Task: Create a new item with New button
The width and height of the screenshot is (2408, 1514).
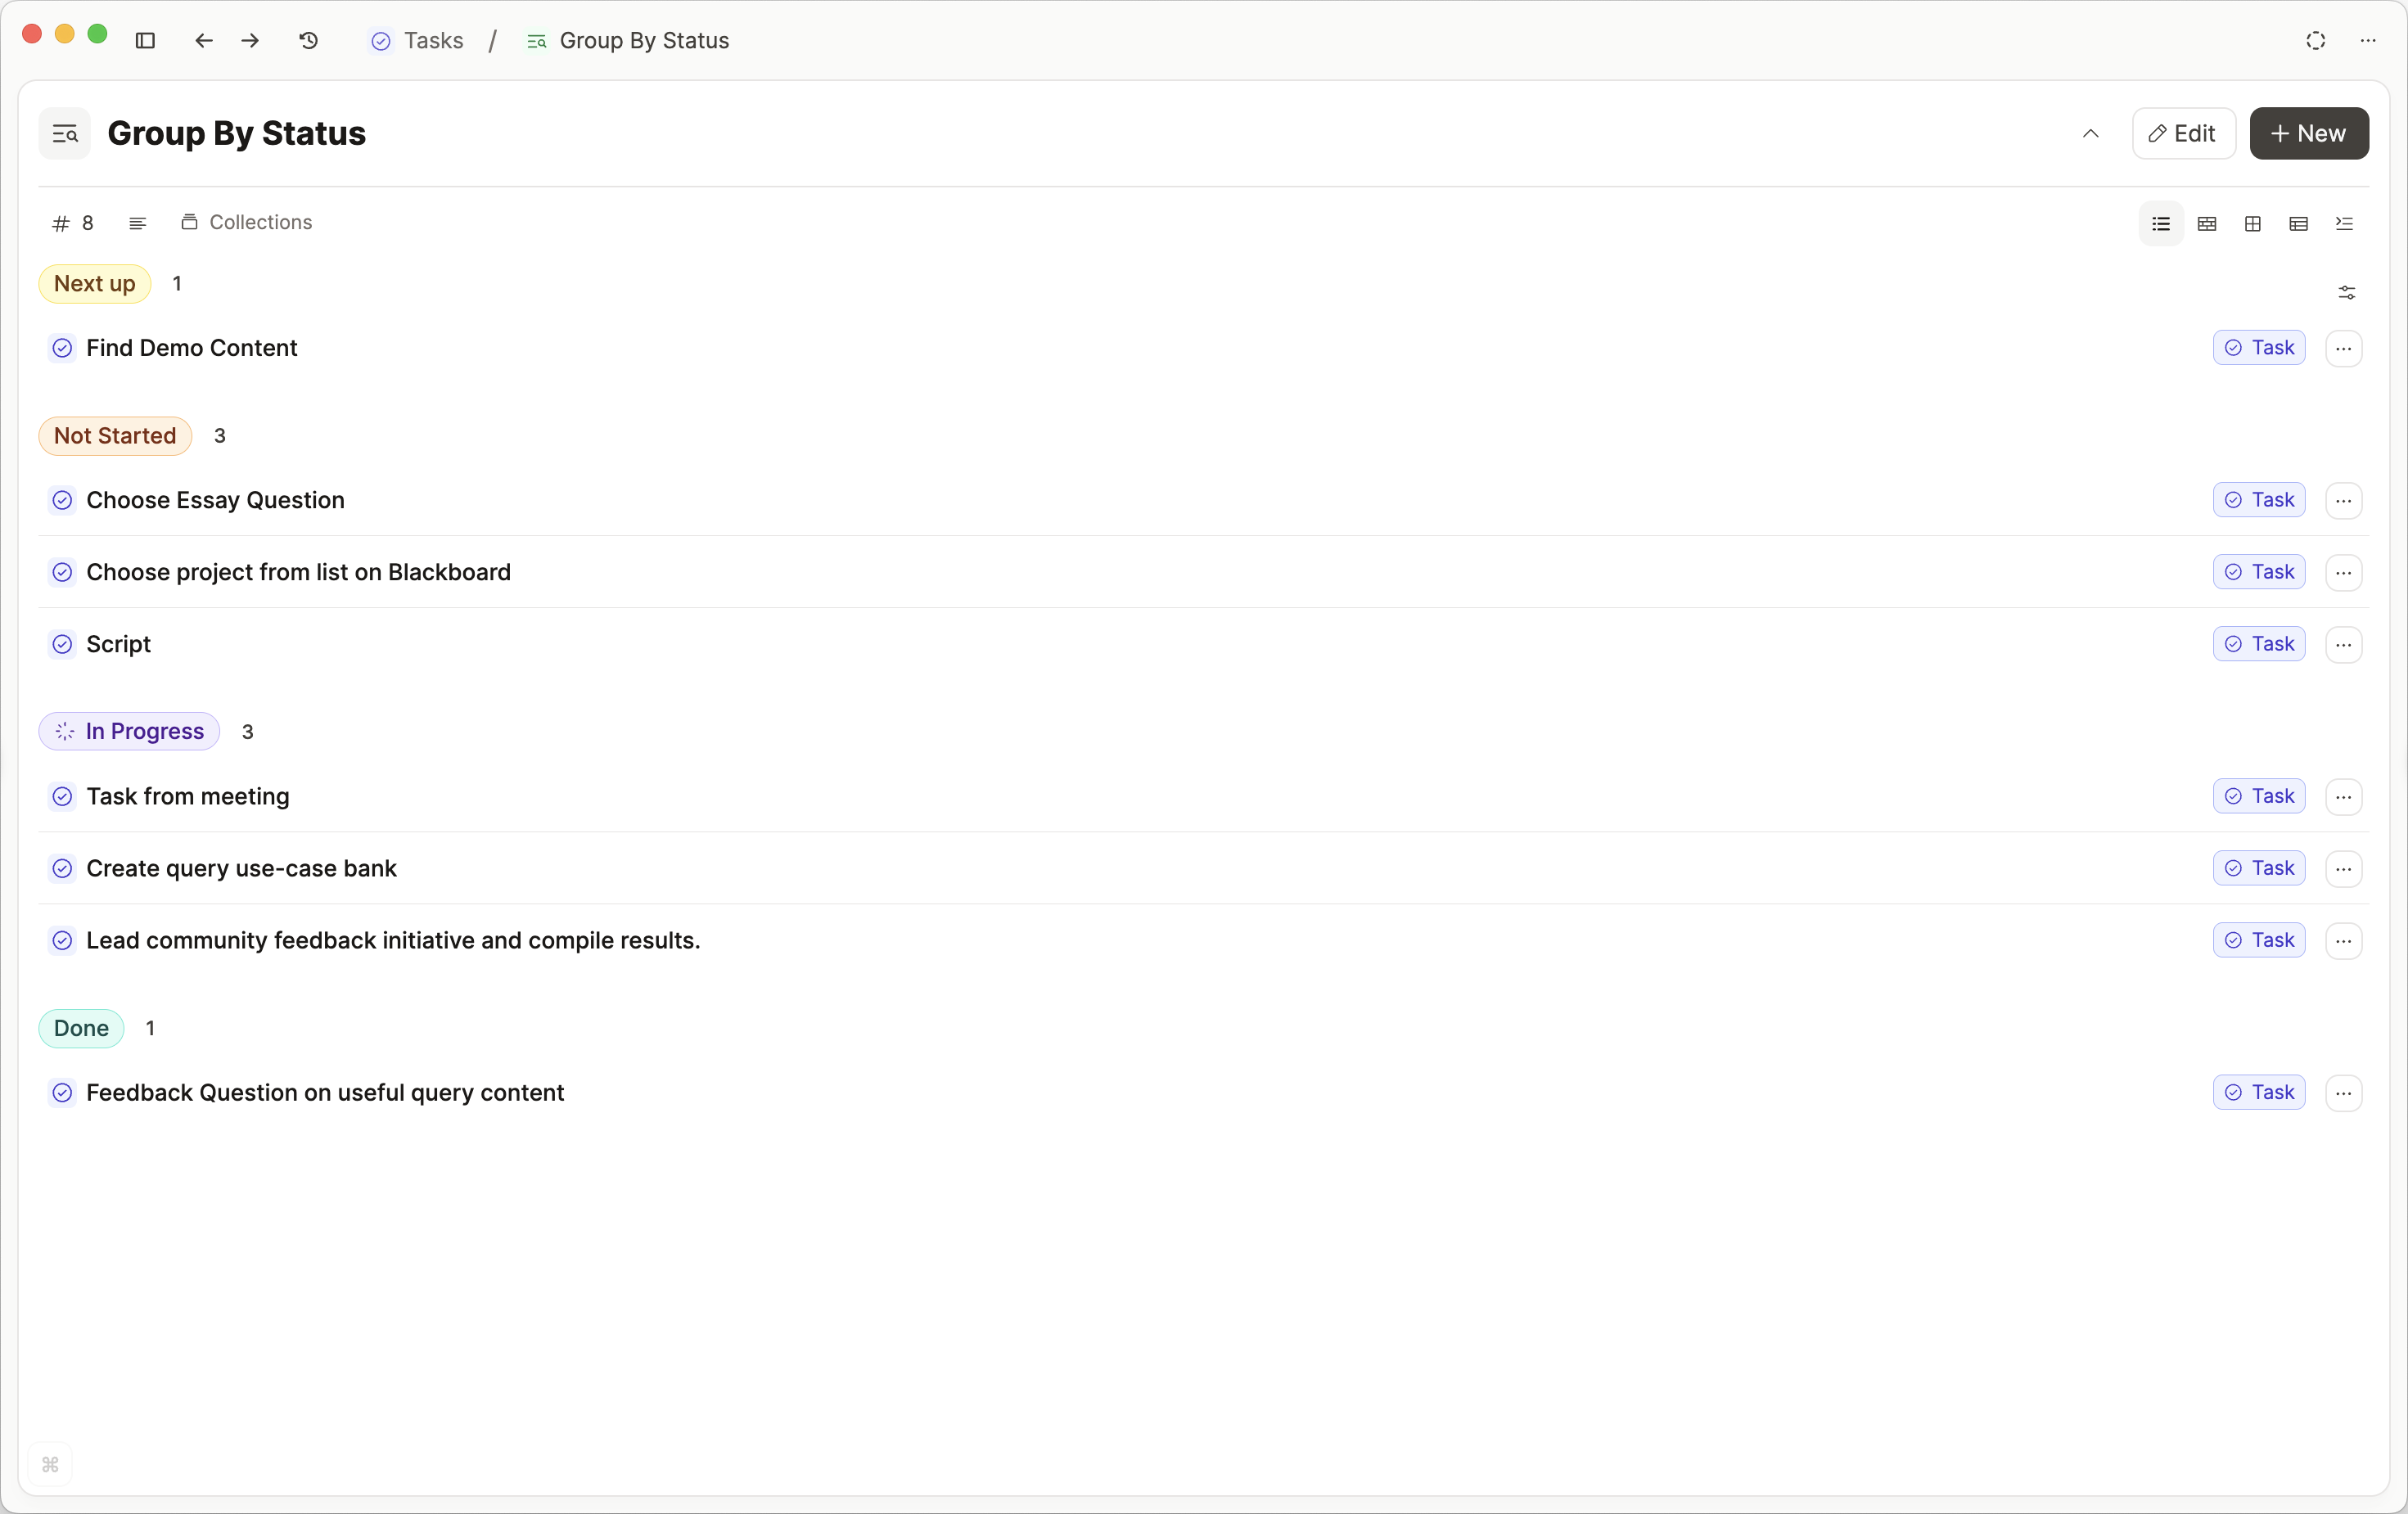Action: point(2308,134)
